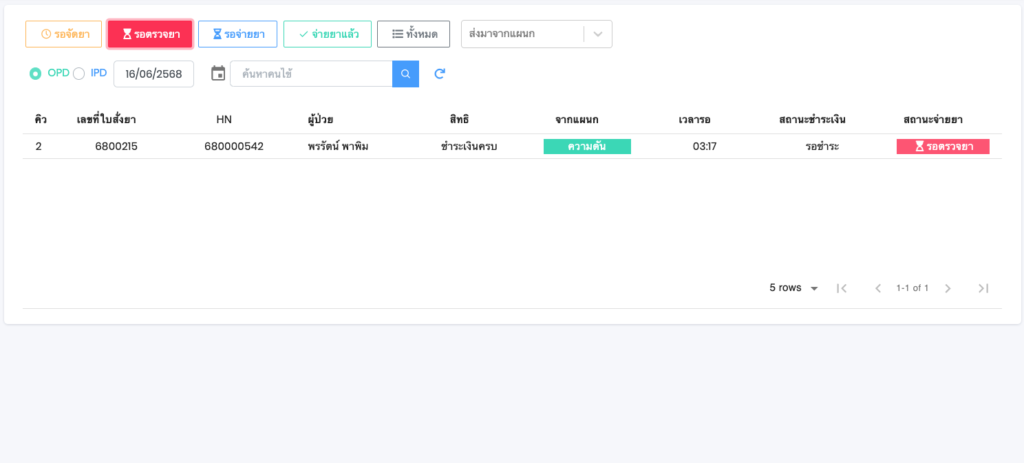Go to the next page of results
1024x463 pixels.
pos(948,288)
